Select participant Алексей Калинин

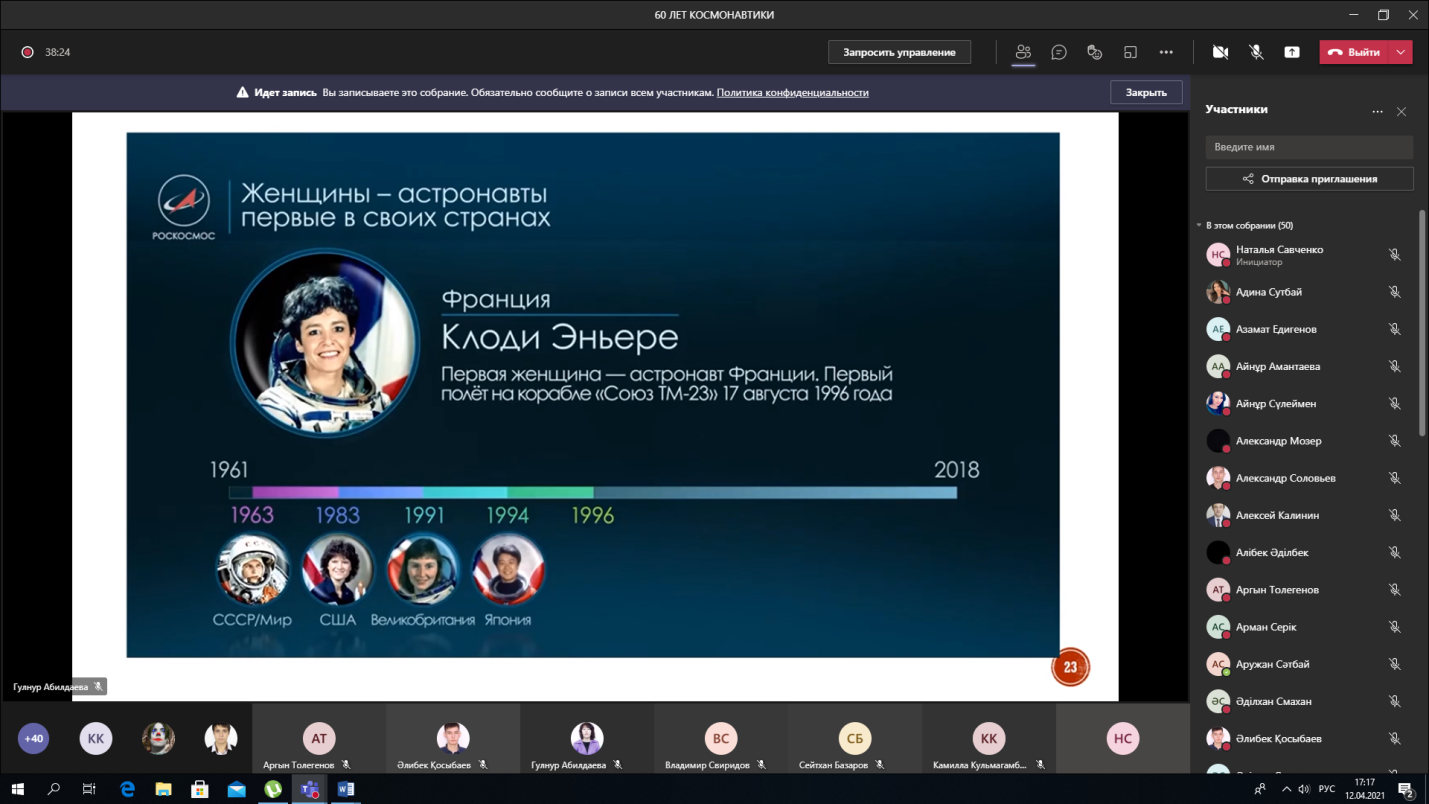pos(1308,515)
